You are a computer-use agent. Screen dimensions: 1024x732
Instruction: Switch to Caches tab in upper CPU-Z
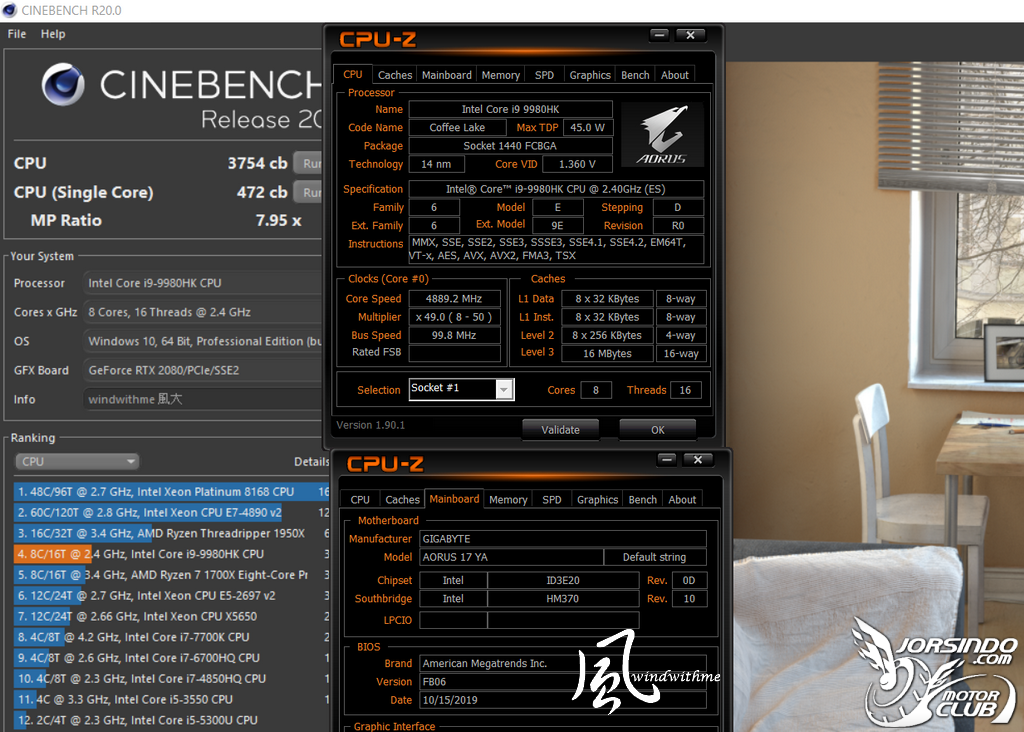pos(394,75)
